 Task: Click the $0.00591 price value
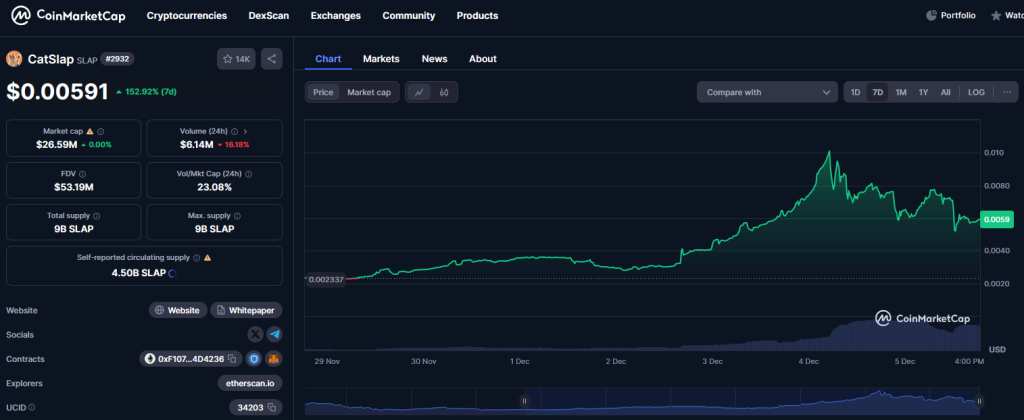click(57, 91)
